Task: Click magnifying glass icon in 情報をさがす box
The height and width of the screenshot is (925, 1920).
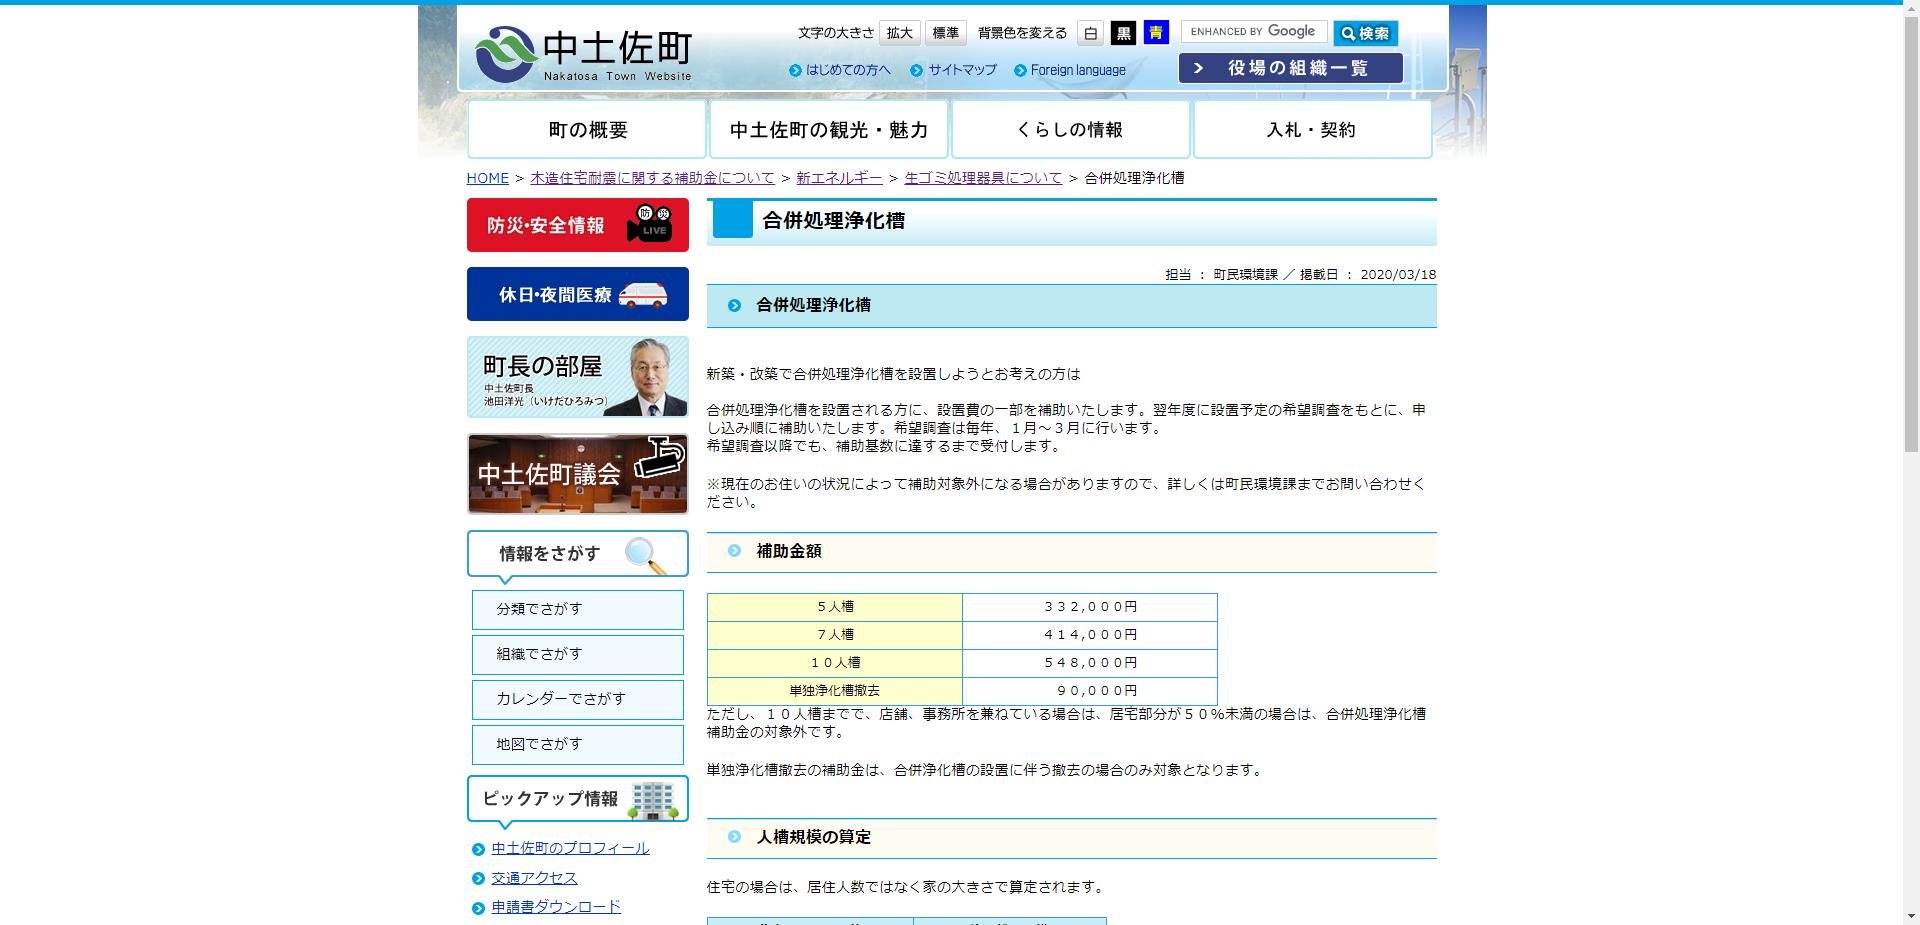Action: pyautogui.click(x=641, y=553)
